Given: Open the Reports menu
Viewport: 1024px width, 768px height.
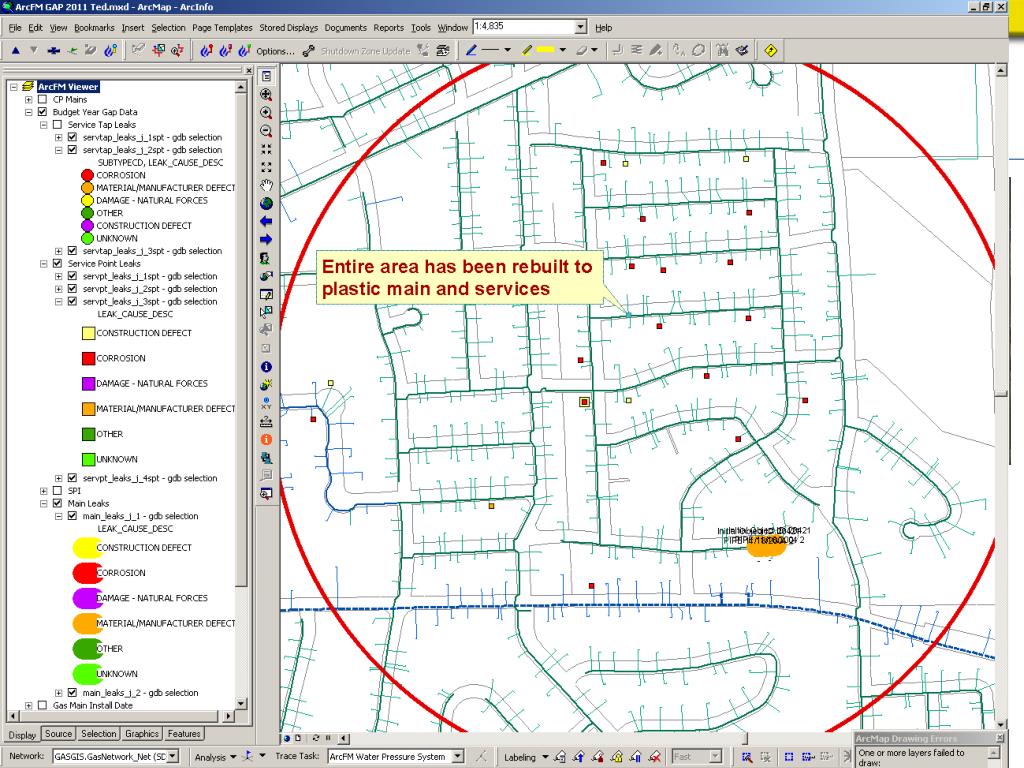Looking at the screenshot, I should point(389,27).
